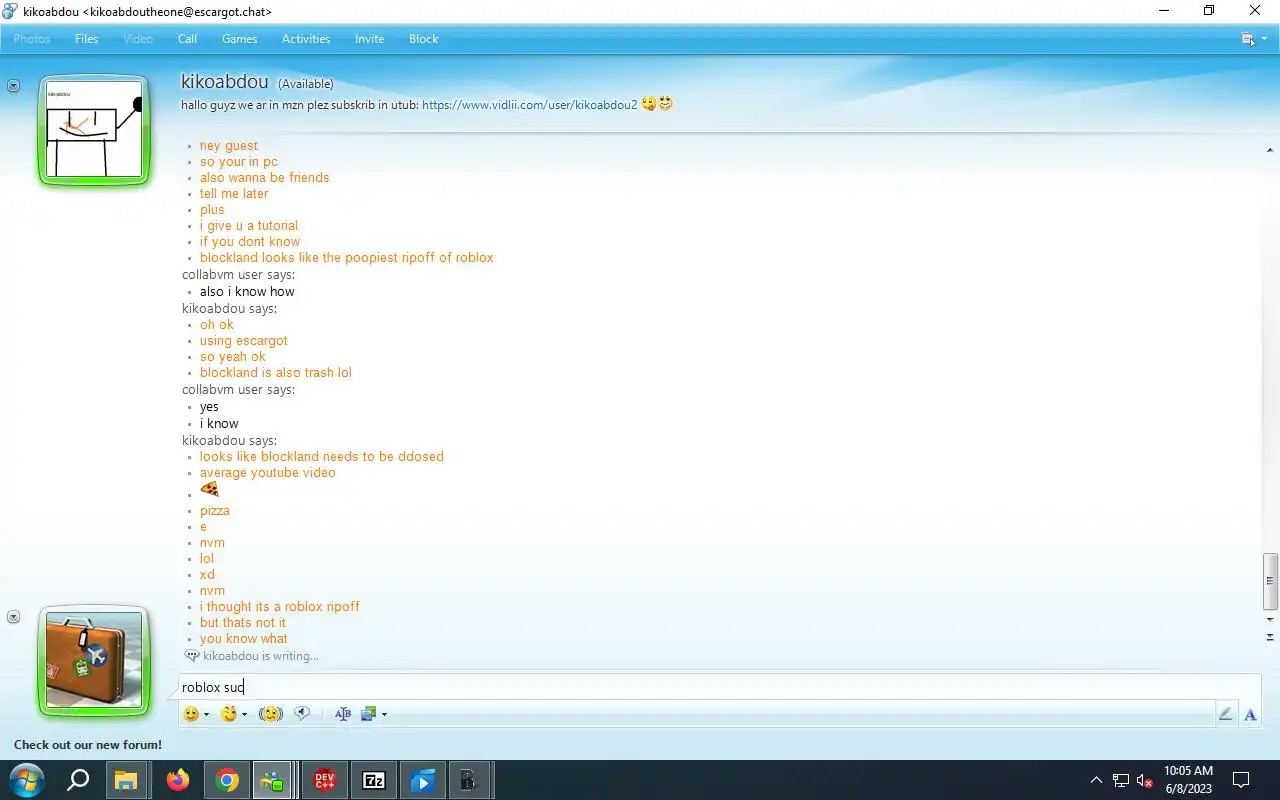Click message 'i thought its a roblox ripoff'
Viewport: 1280px width, 800px height.
(x=280, y=607)
